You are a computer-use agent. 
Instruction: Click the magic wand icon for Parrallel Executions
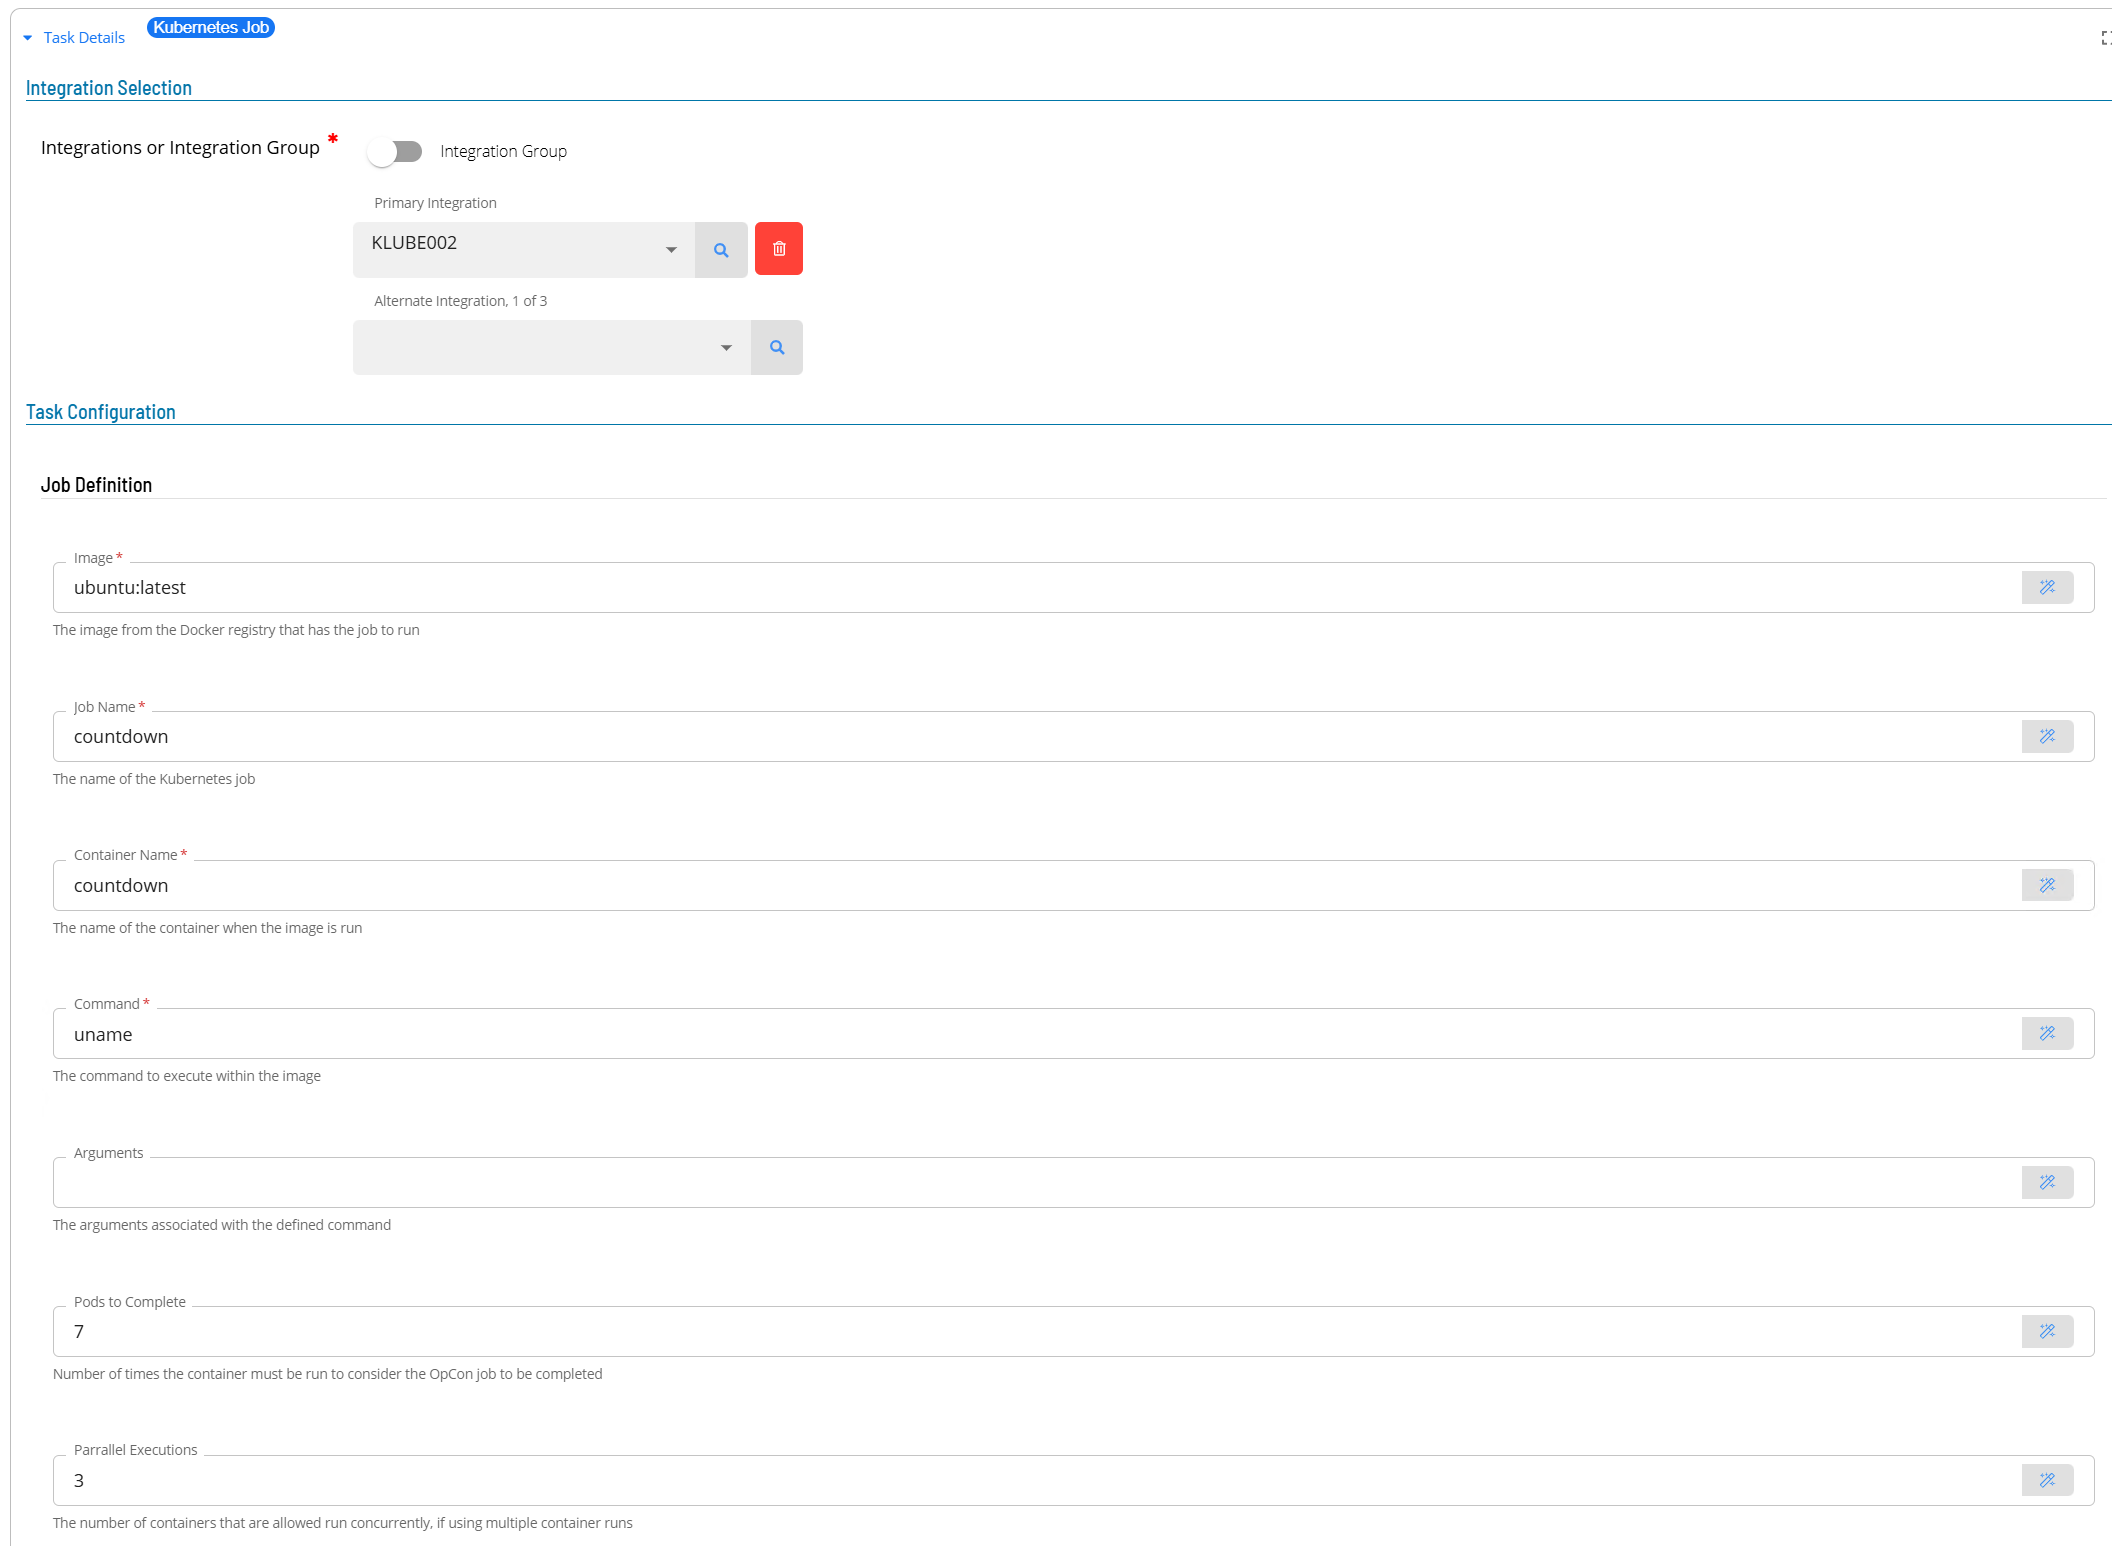point(2047,1480)
